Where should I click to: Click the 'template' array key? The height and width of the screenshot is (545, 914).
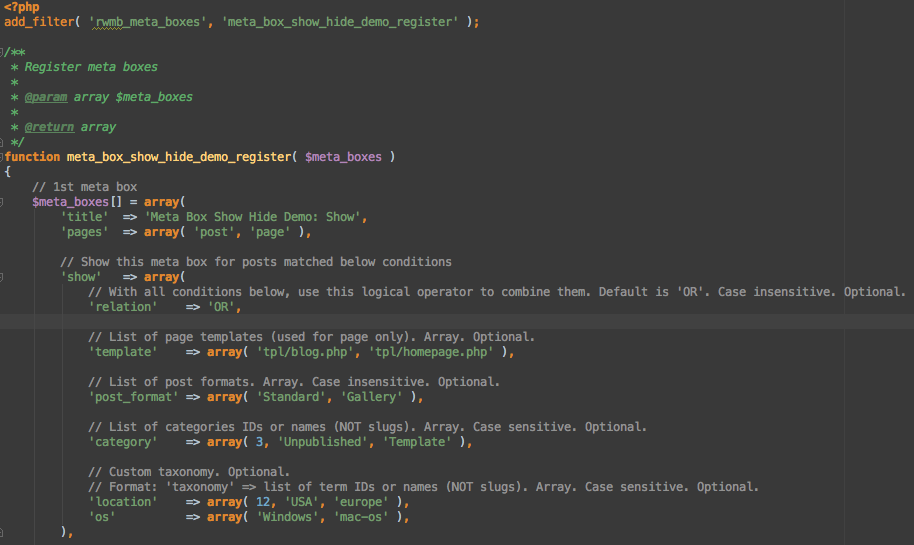tap(123, 352)
